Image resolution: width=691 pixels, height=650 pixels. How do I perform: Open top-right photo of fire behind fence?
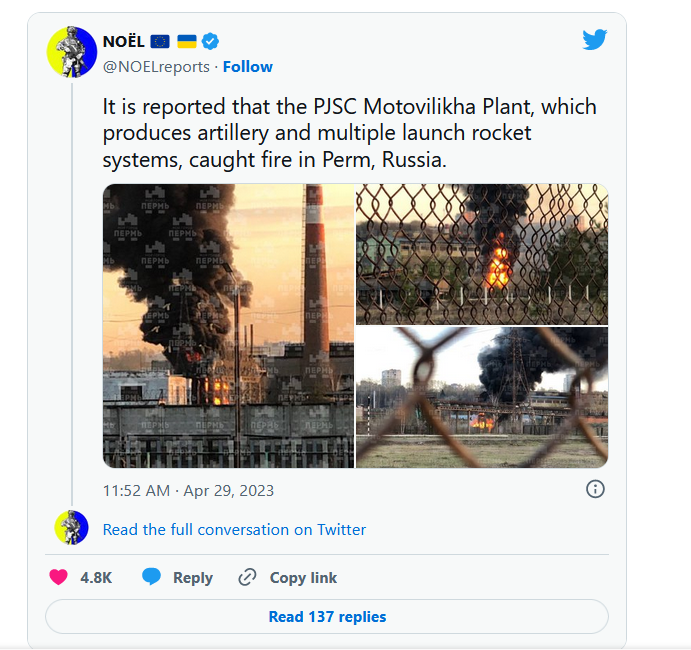pyautogui.click(x=482, y=254)
